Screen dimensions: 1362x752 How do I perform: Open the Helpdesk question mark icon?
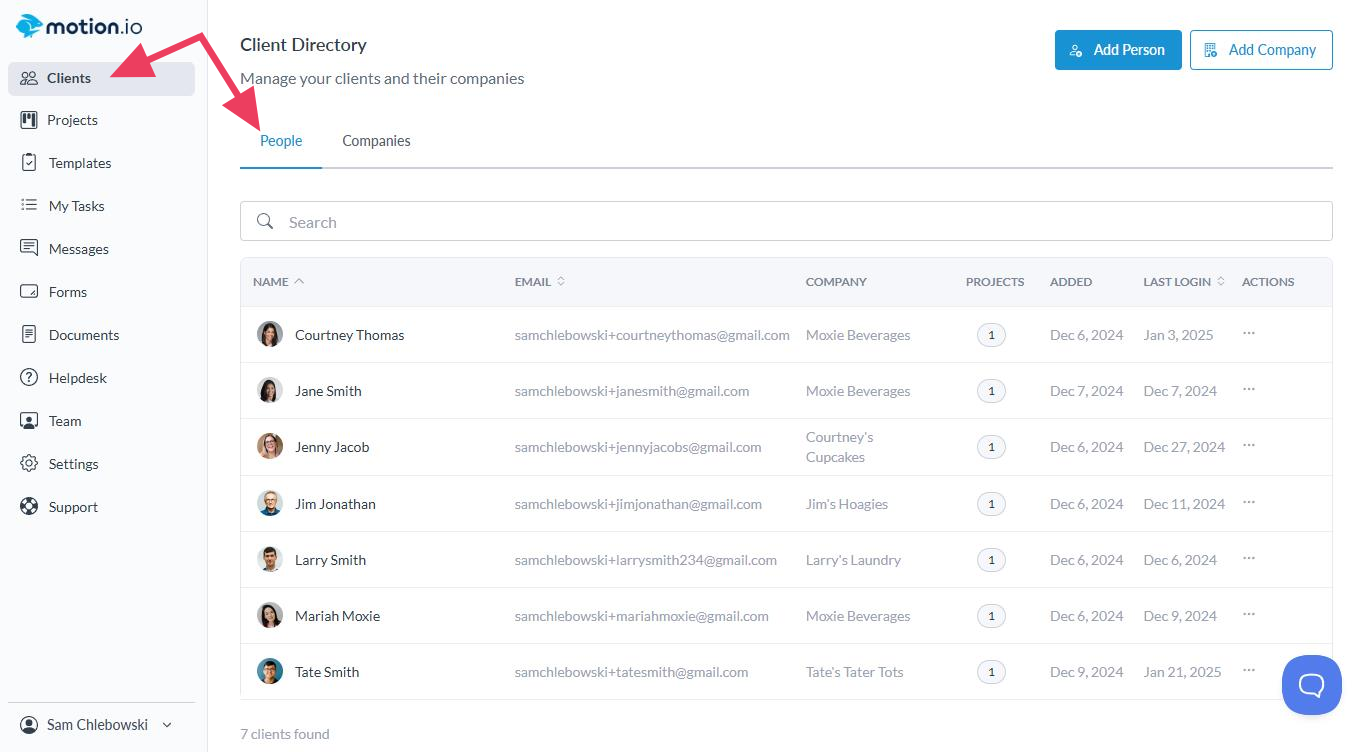tap(29, 378)
